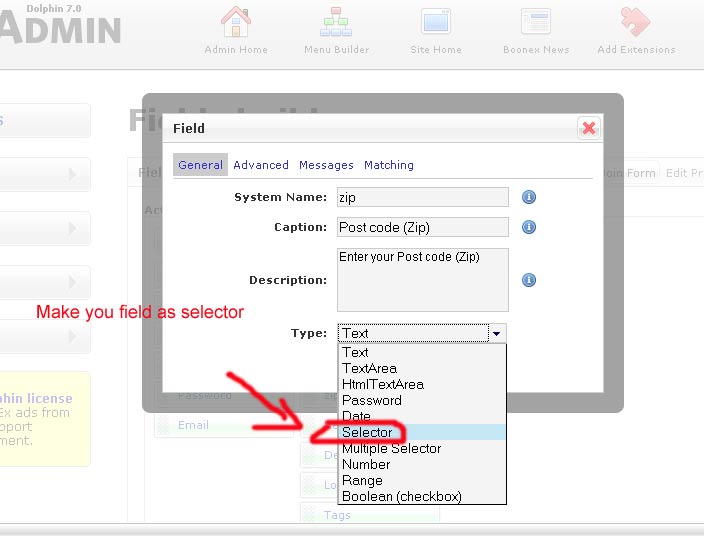This screenshot has height=536, width=704.
Task: Click the Tags field block behind dialog
Action: pyautogui.click(x=369, y=514)
